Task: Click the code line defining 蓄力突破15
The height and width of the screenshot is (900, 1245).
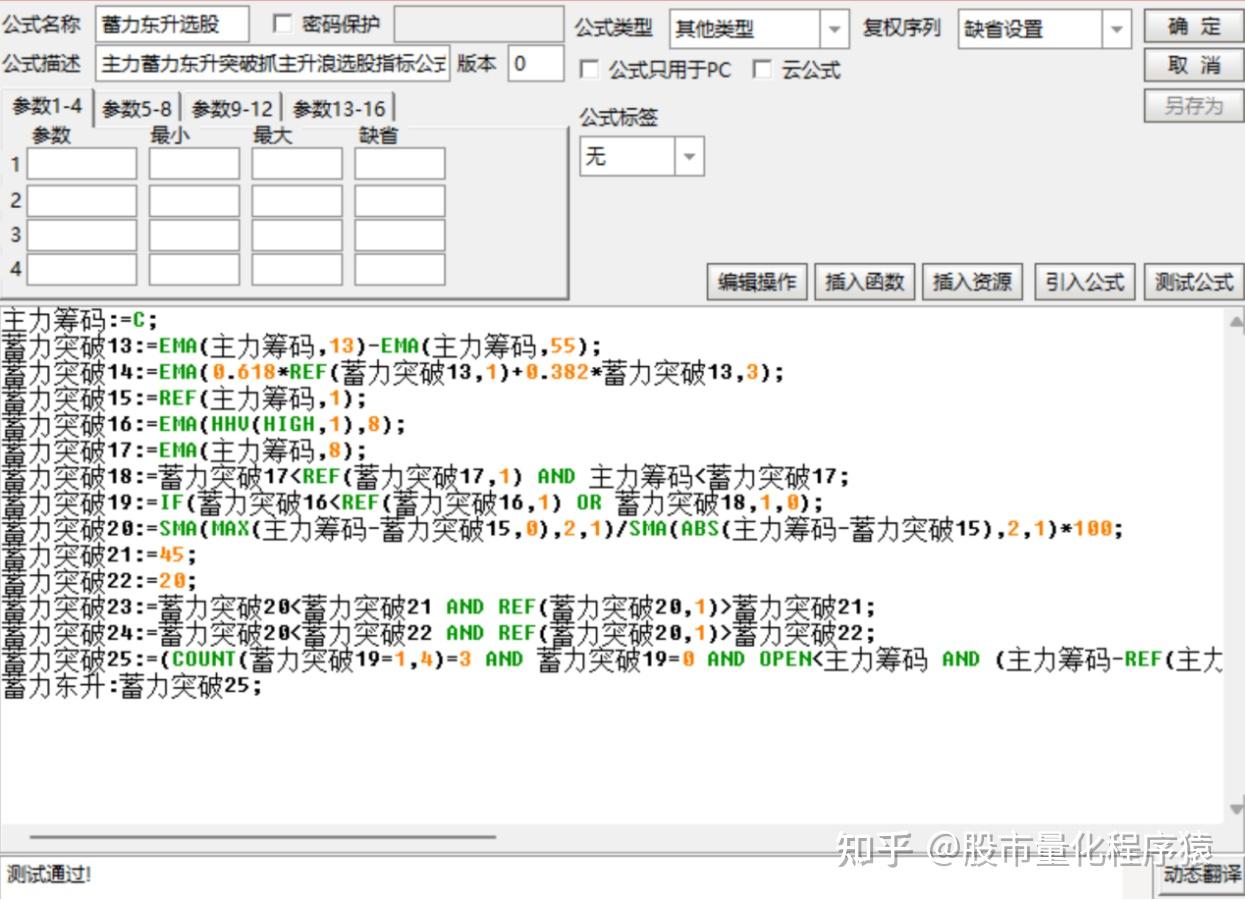Action: click(x=184, y=398)
